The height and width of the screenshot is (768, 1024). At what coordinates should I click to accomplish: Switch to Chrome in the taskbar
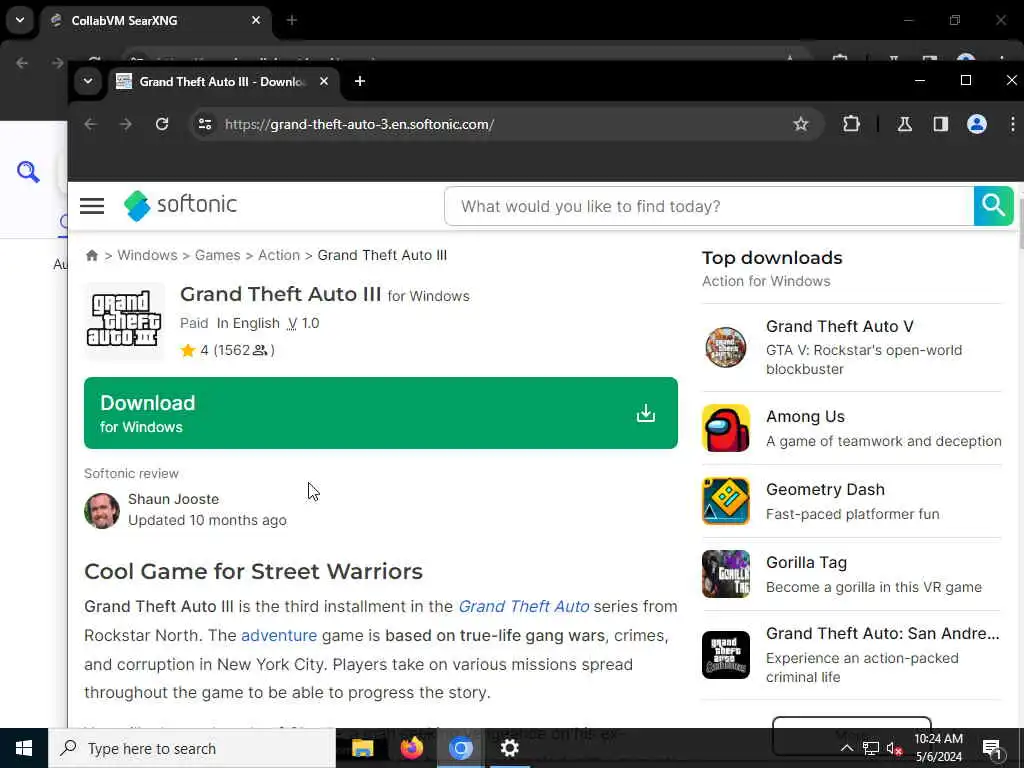[x=460, y=748]
